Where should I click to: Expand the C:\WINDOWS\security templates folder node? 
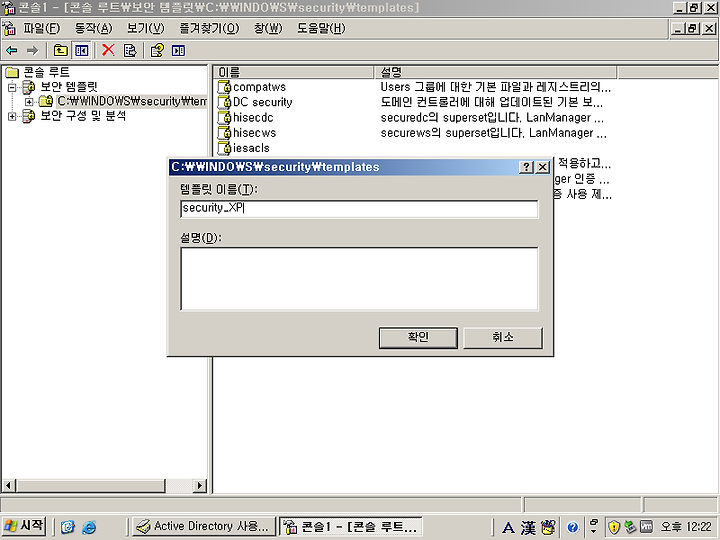[x=29, y=101]
